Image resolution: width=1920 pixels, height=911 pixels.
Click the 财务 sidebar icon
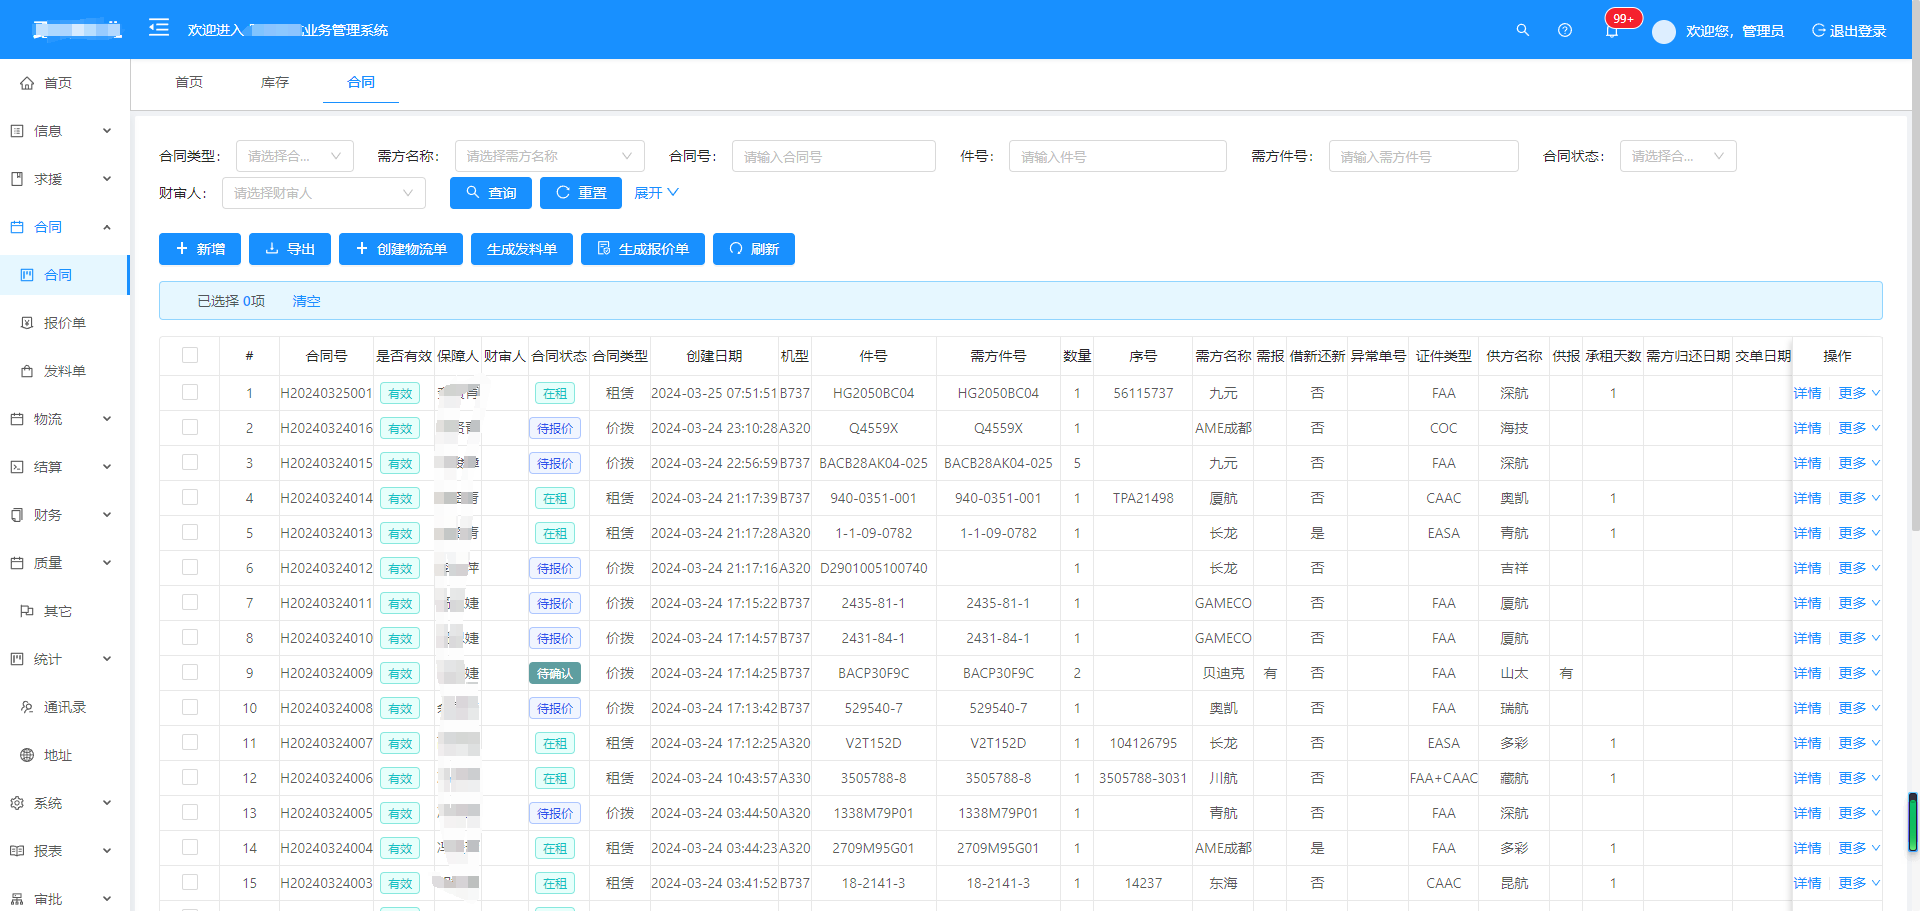pyautogui.click(x=17, y=515)
